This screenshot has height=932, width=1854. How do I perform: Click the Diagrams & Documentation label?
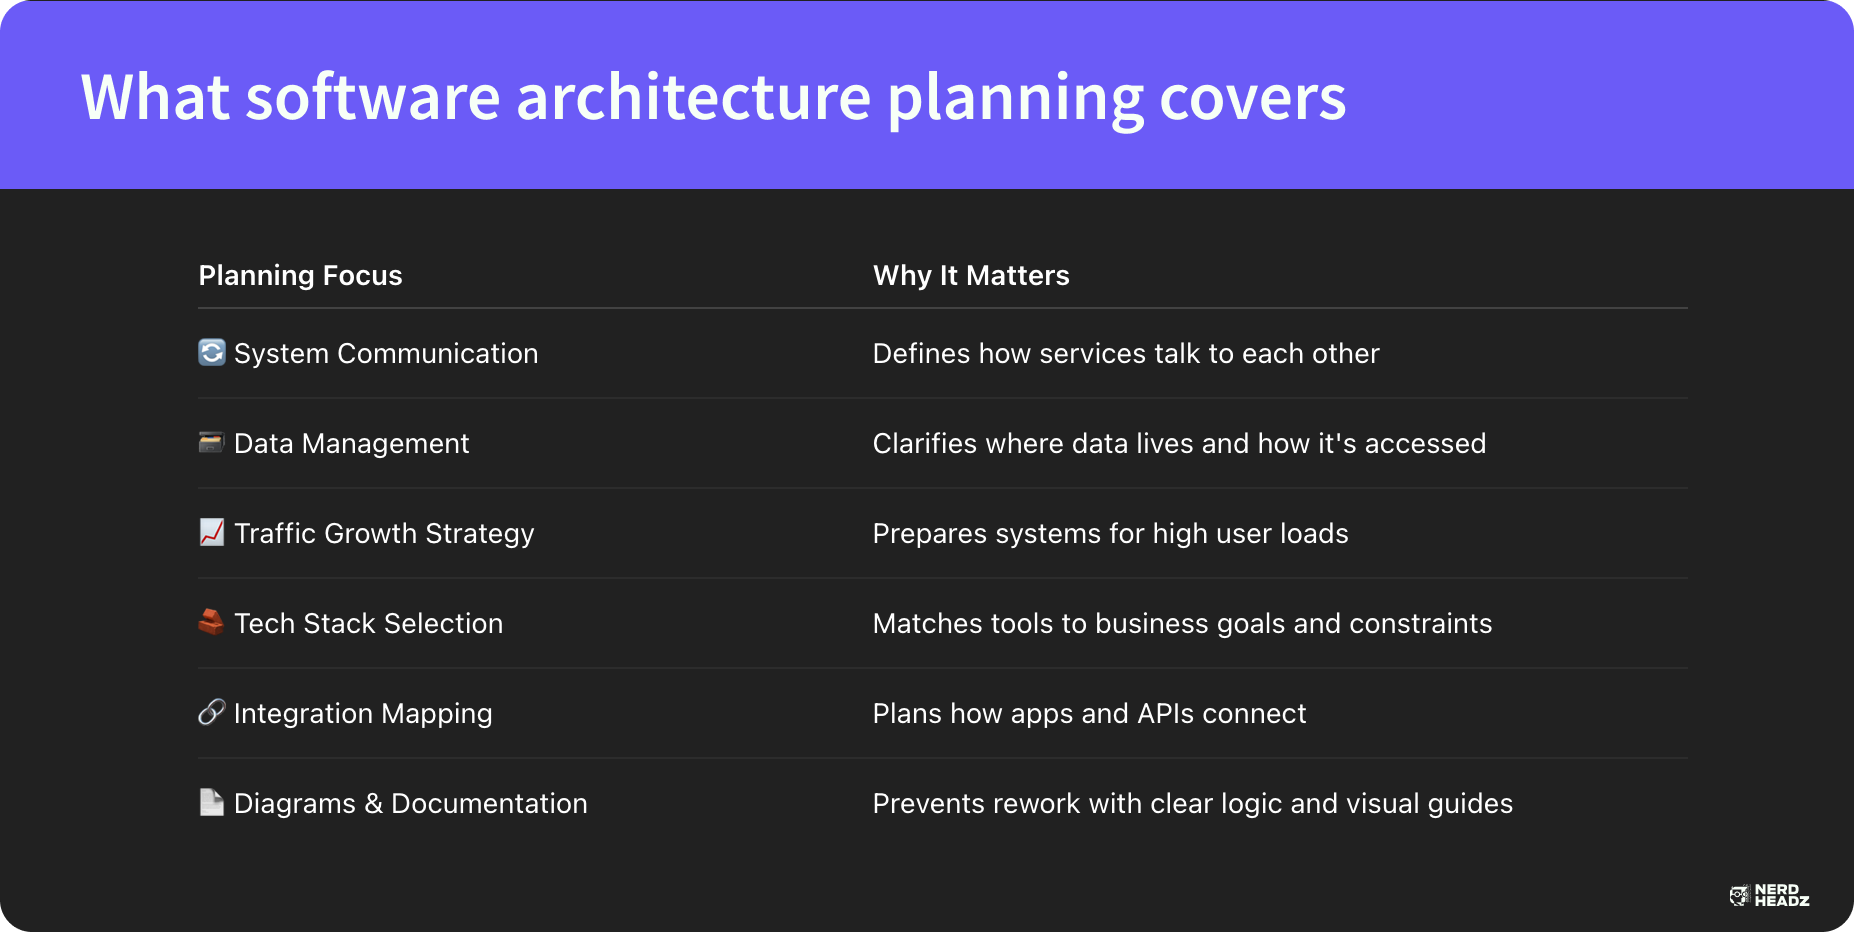410,803
